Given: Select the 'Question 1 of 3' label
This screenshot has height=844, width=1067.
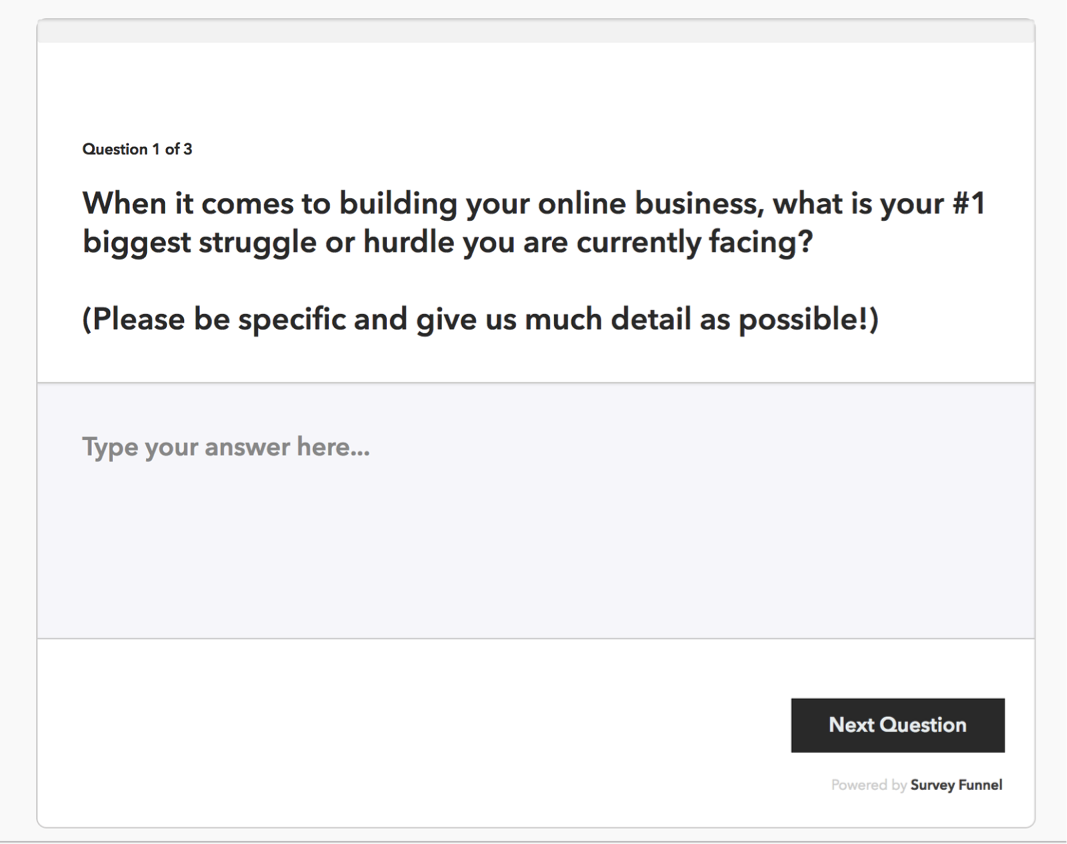Looking at the screenshot, I should coord(137,149).
